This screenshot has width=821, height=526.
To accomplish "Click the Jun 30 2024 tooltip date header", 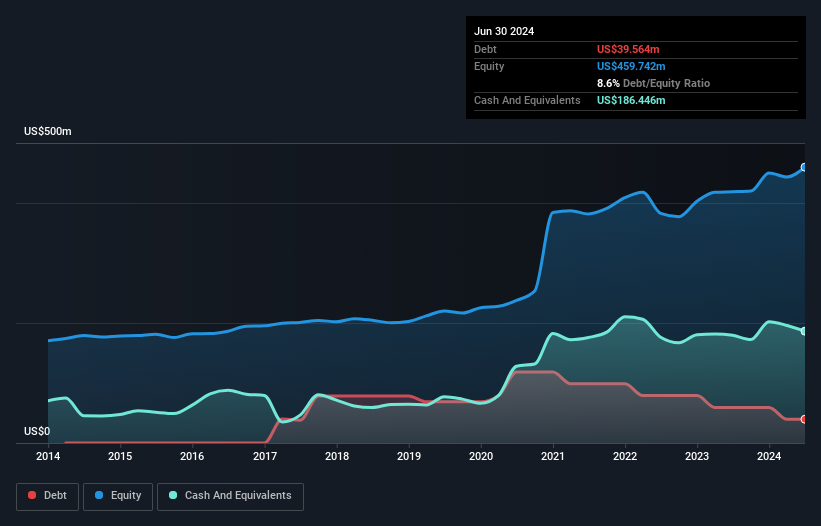I will (504, 31).
